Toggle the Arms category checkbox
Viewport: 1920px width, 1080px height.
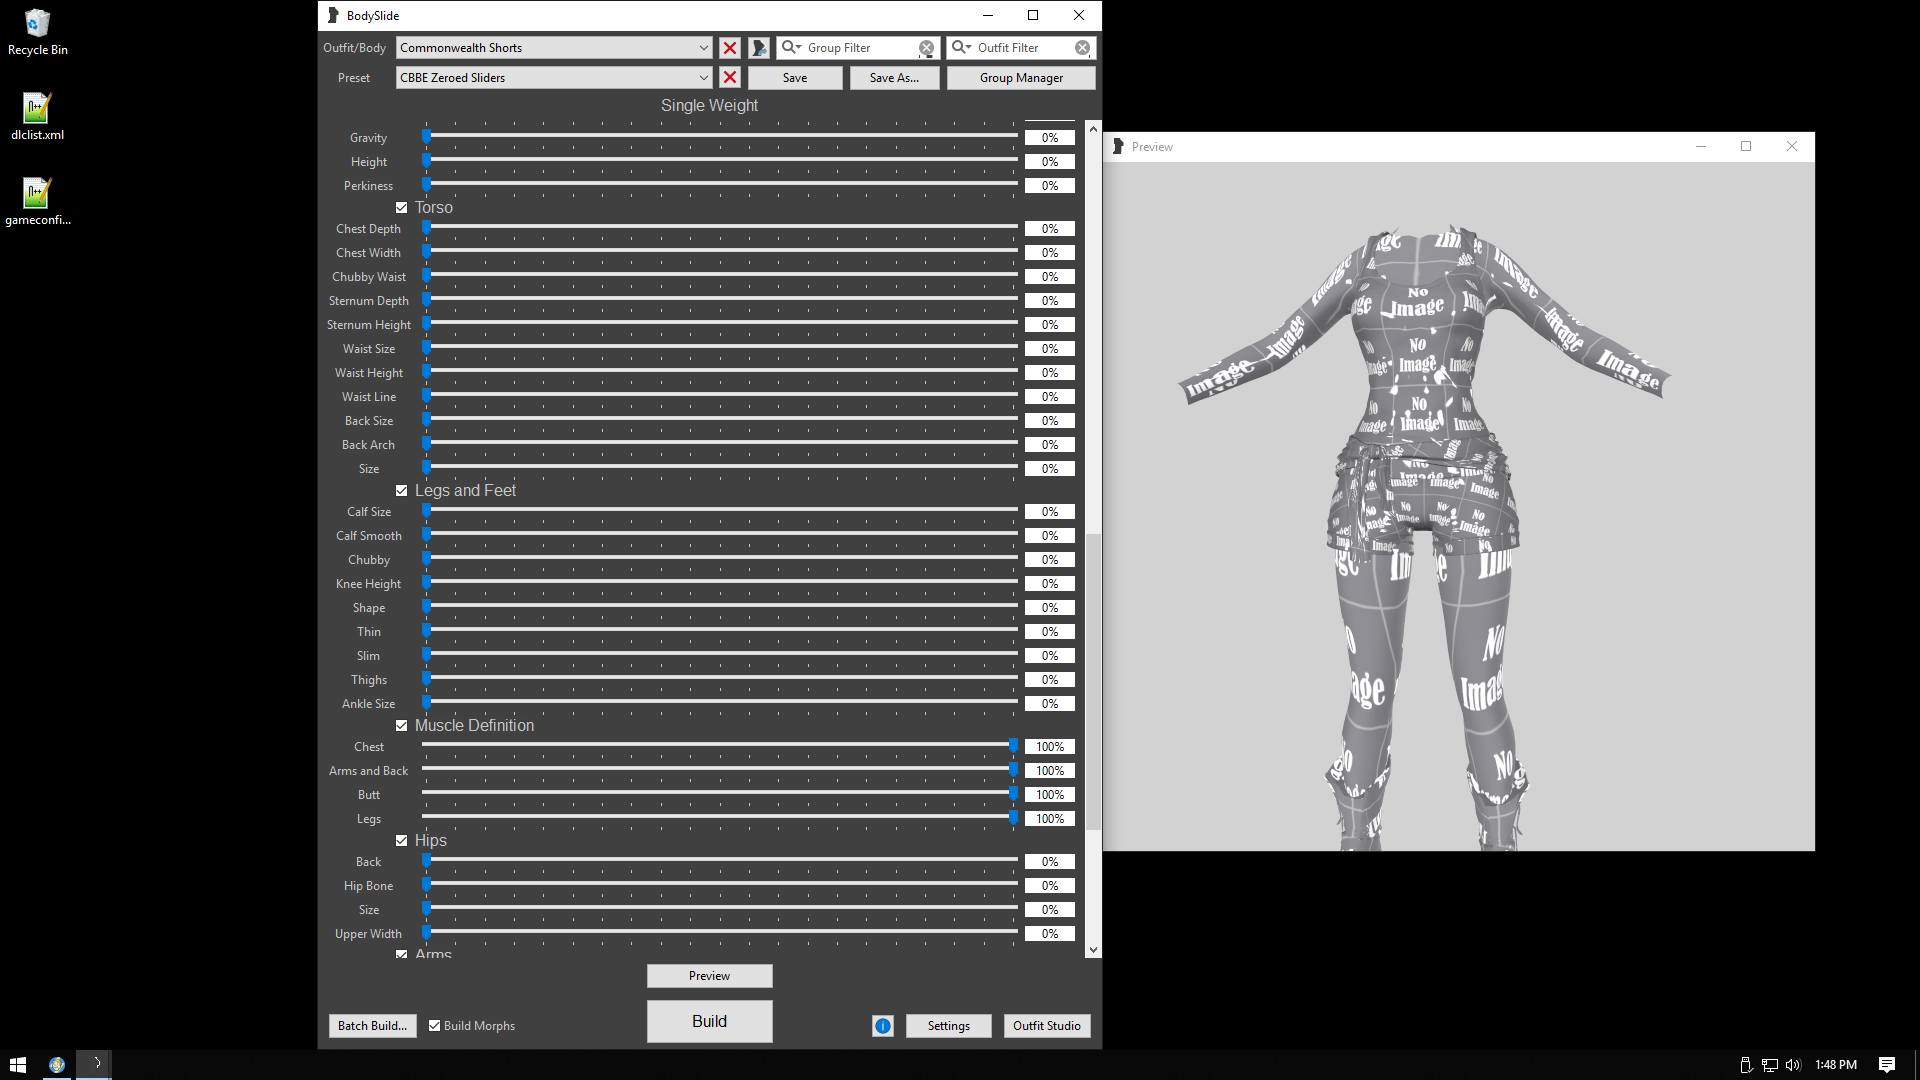click(x=402, y=954)
